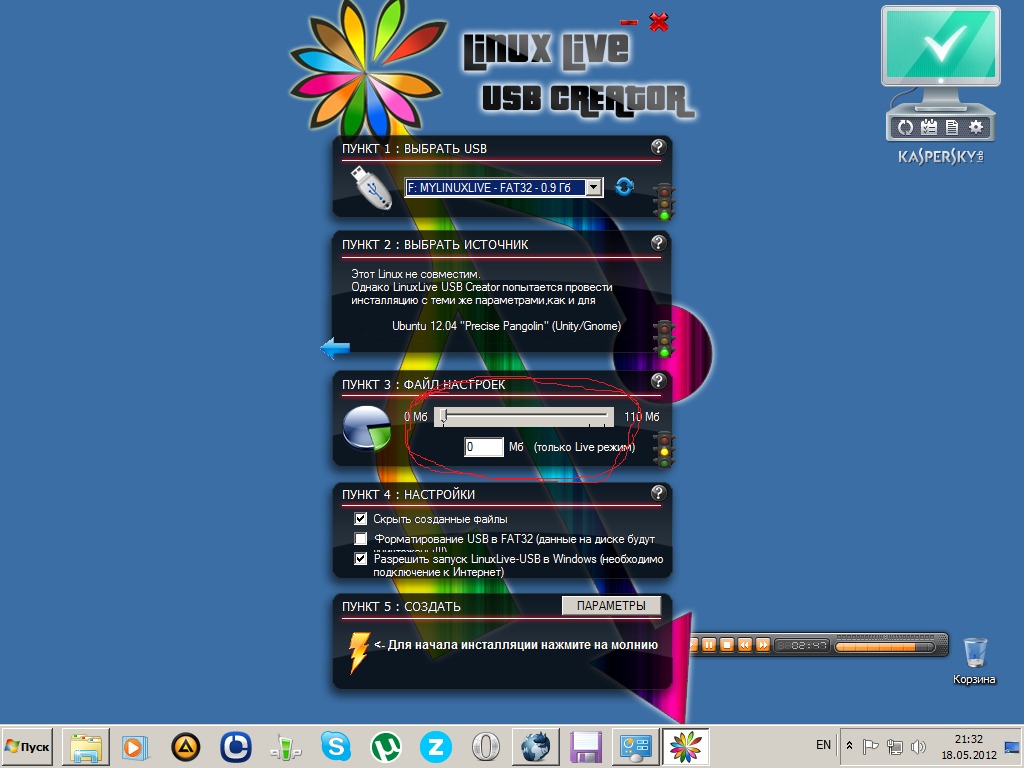Open help for step 4 Settings
1024x768 pixels.
point(658,492)
